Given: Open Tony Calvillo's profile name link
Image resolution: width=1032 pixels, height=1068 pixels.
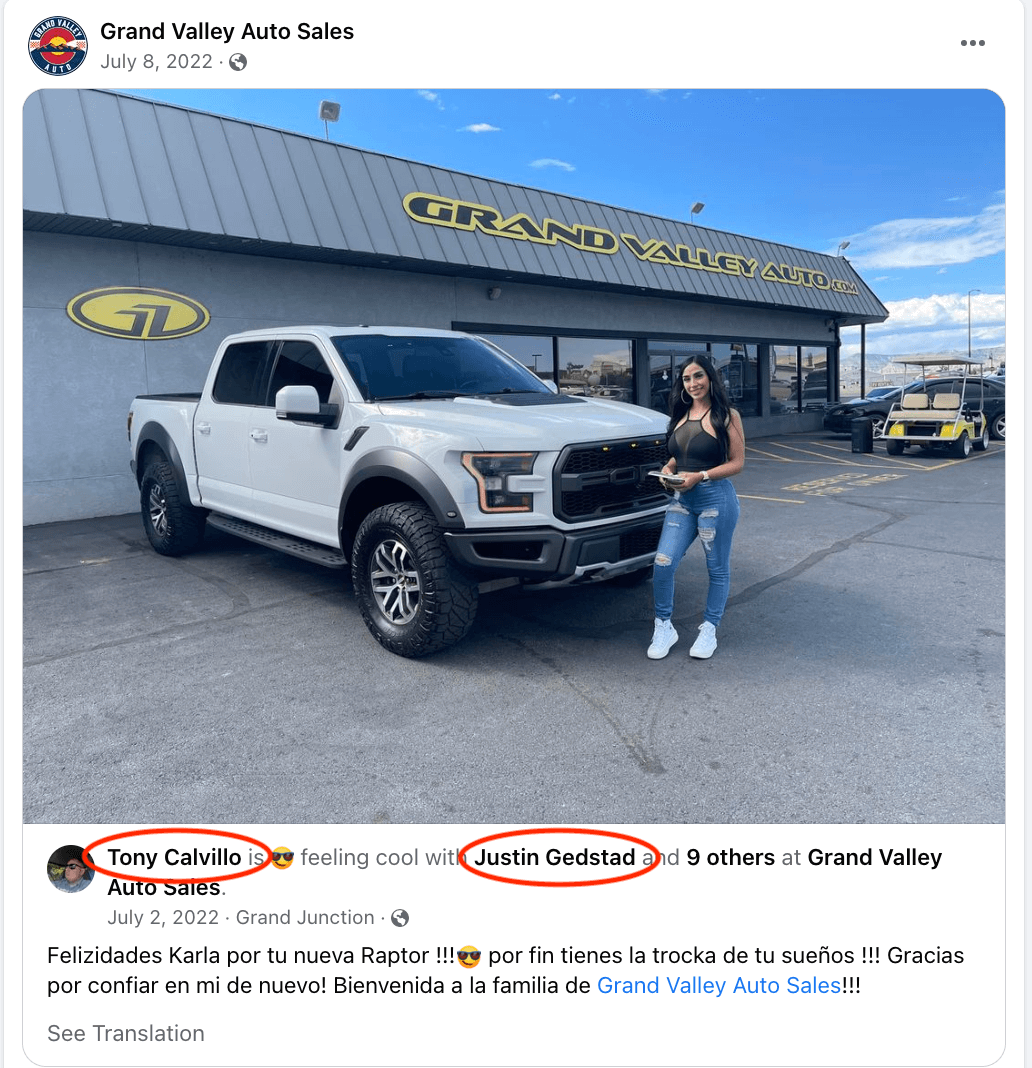Looking at the screenshot, I should (174, 857).
